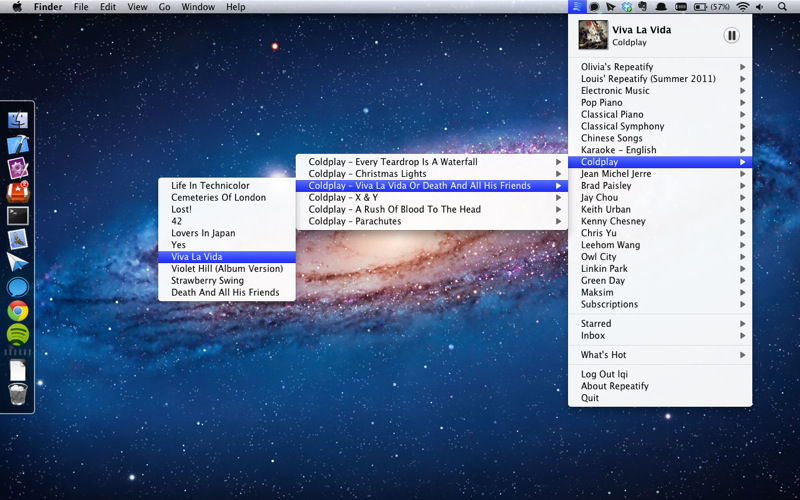Screen dimensions: 800x500
Task: Open Sparrow paper plane in the dock
Action: click(x=18, y=262)
